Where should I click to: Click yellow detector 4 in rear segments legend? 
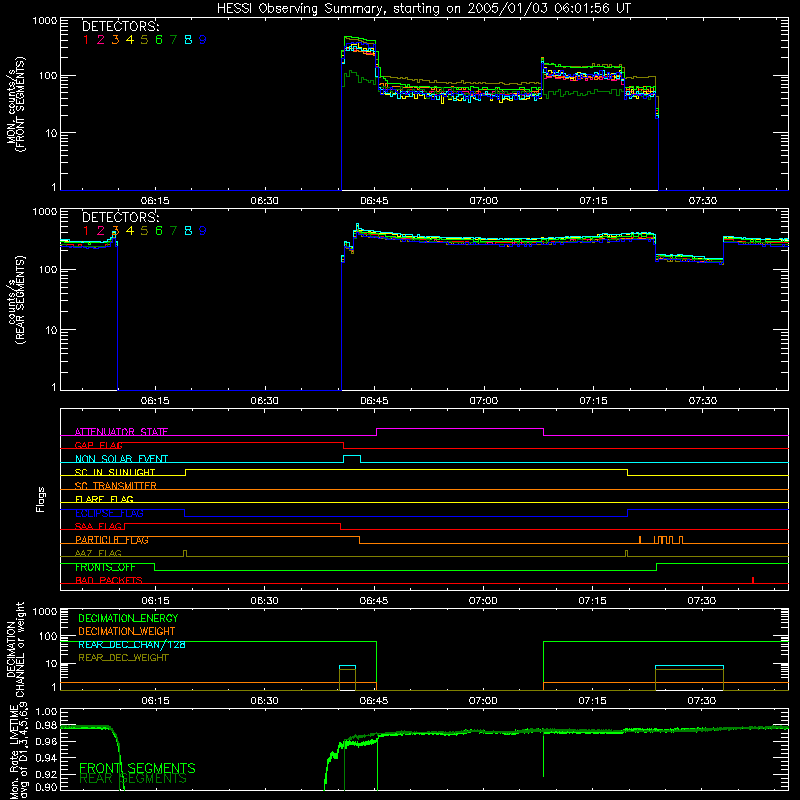pos(130,231)
